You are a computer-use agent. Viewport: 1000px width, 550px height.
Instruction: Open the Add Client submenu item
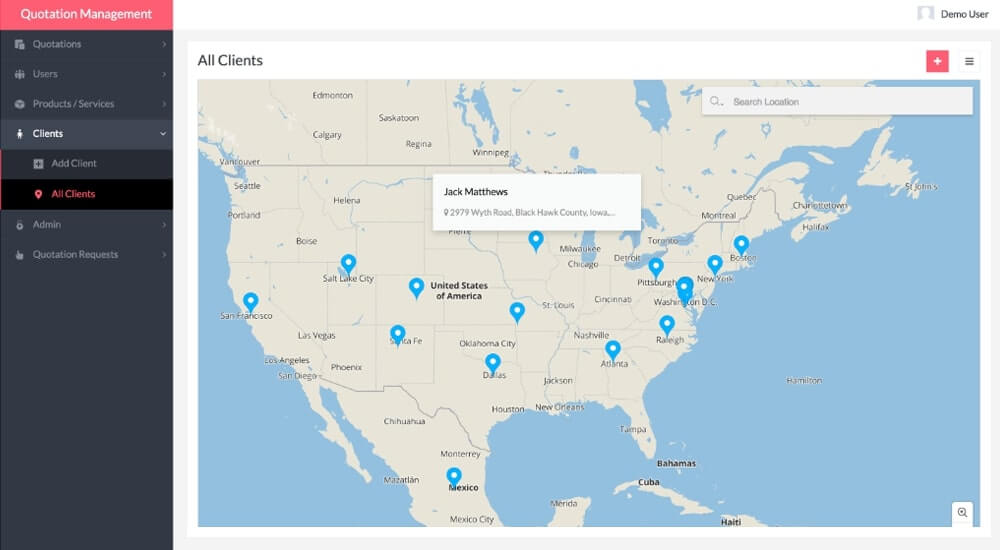[x=74, y=163]
